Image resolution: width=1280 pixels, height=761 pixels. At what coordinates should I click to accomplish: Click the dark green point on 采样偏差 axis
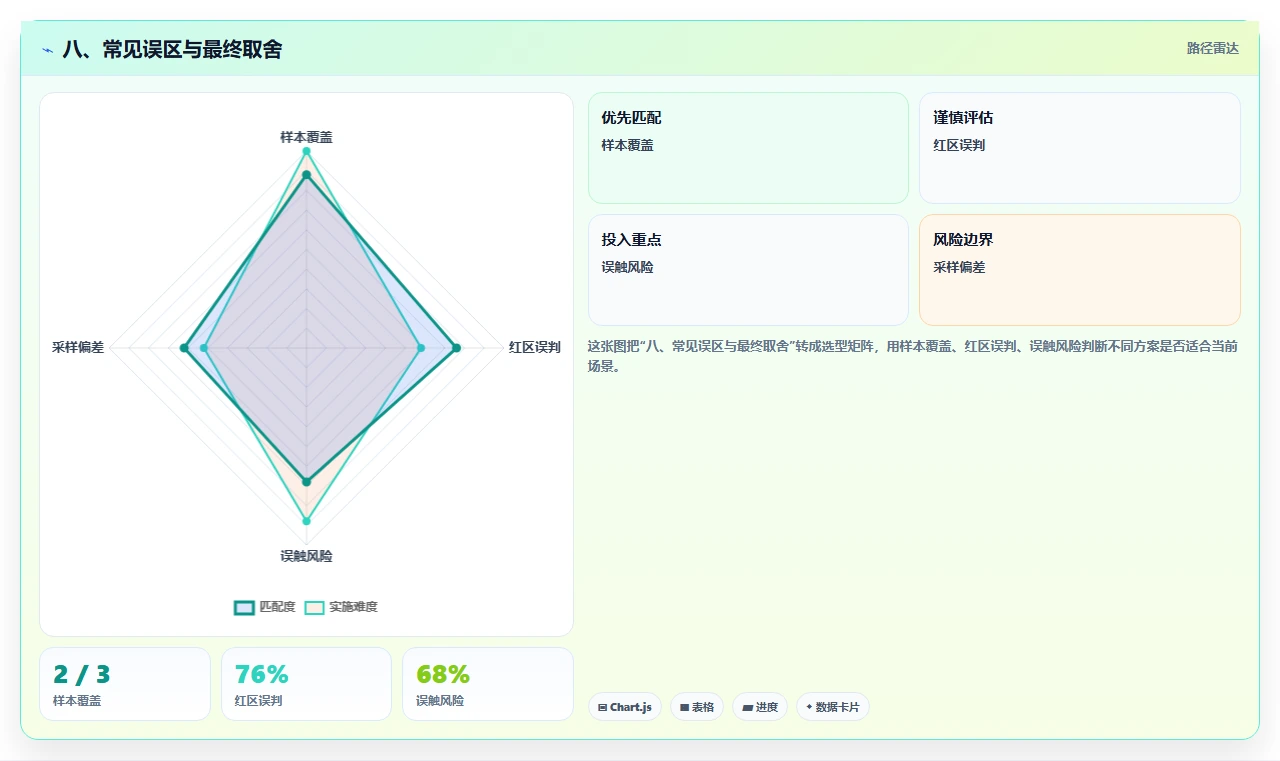coord(184,348)
